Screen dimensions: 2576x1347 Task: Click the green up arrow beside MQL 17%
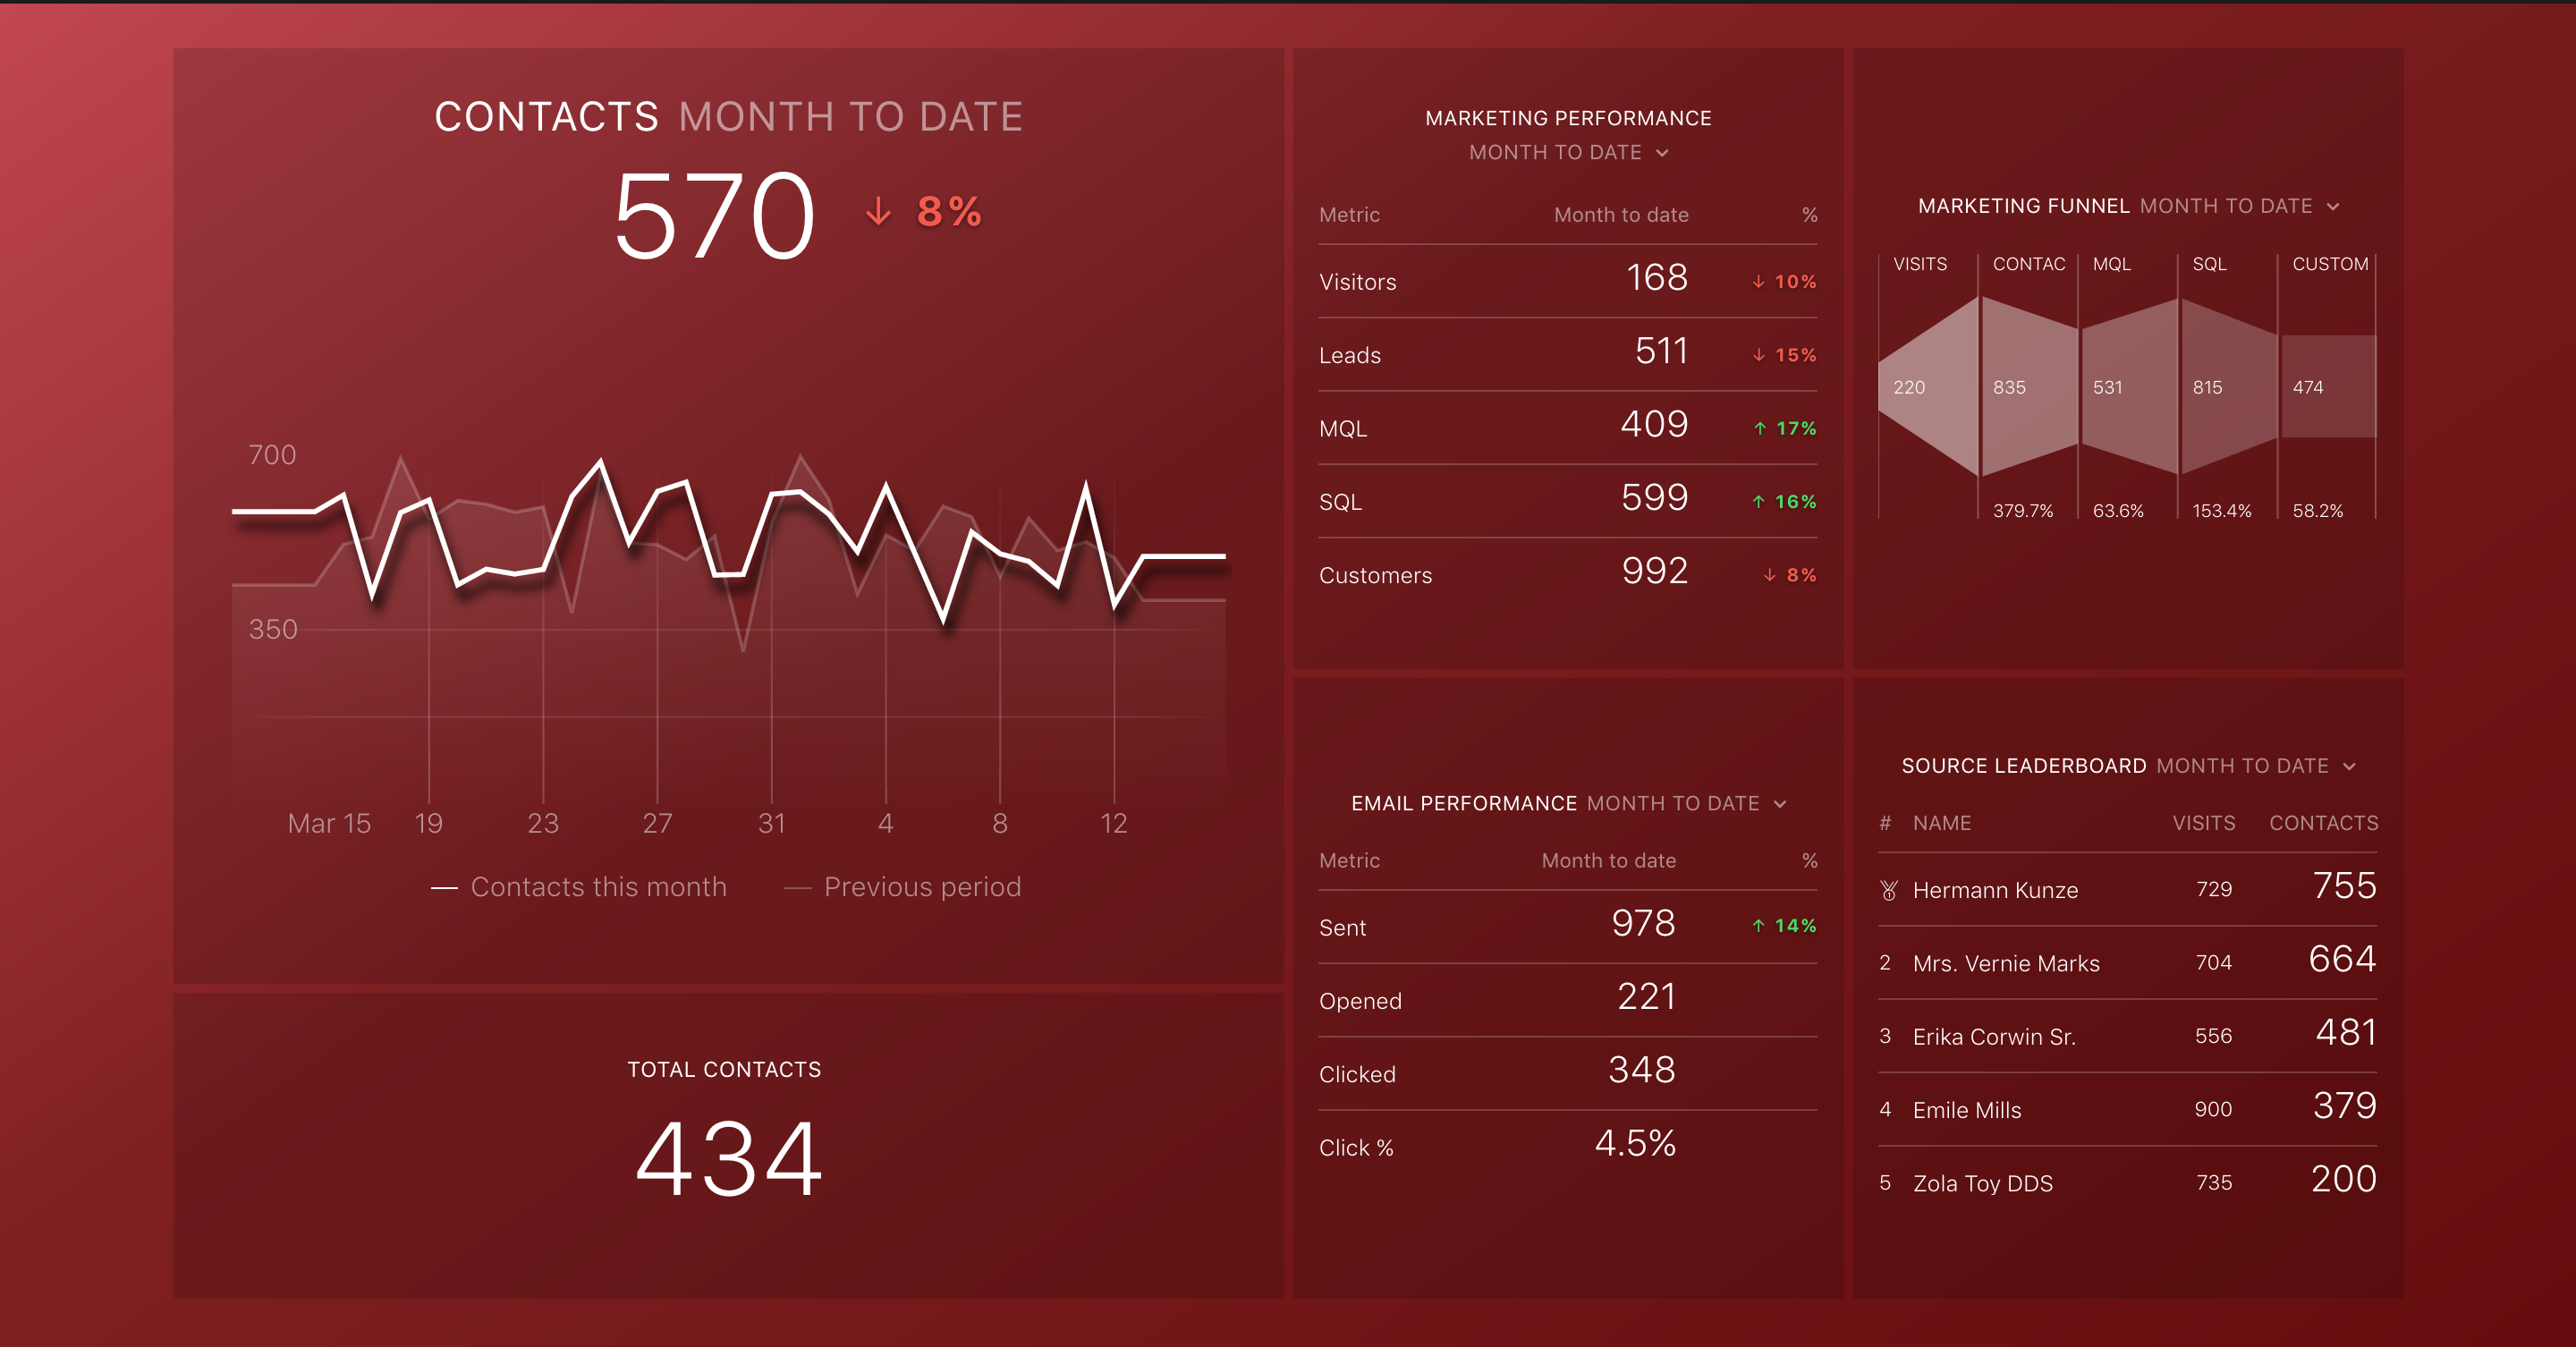tap(1760, 429)
